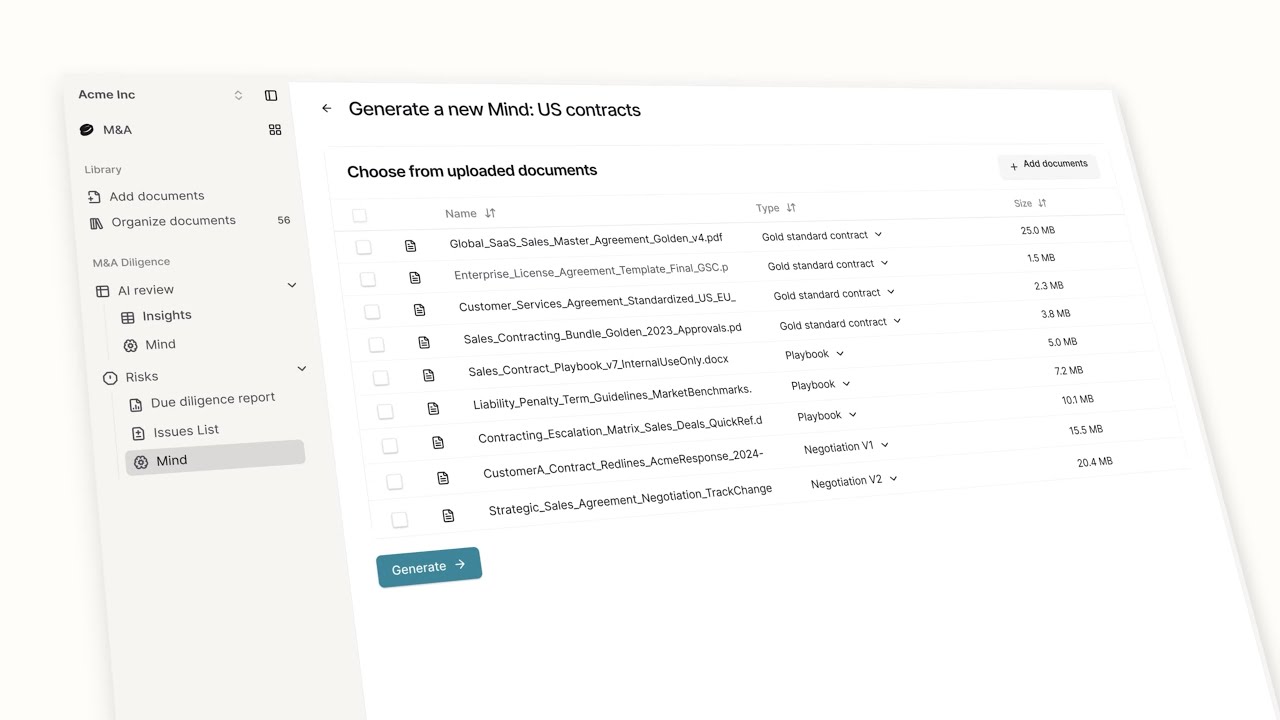This screenshot has width=1280, height=720.
Task: Open Insights in the sidebar
Action: [166, 316]
